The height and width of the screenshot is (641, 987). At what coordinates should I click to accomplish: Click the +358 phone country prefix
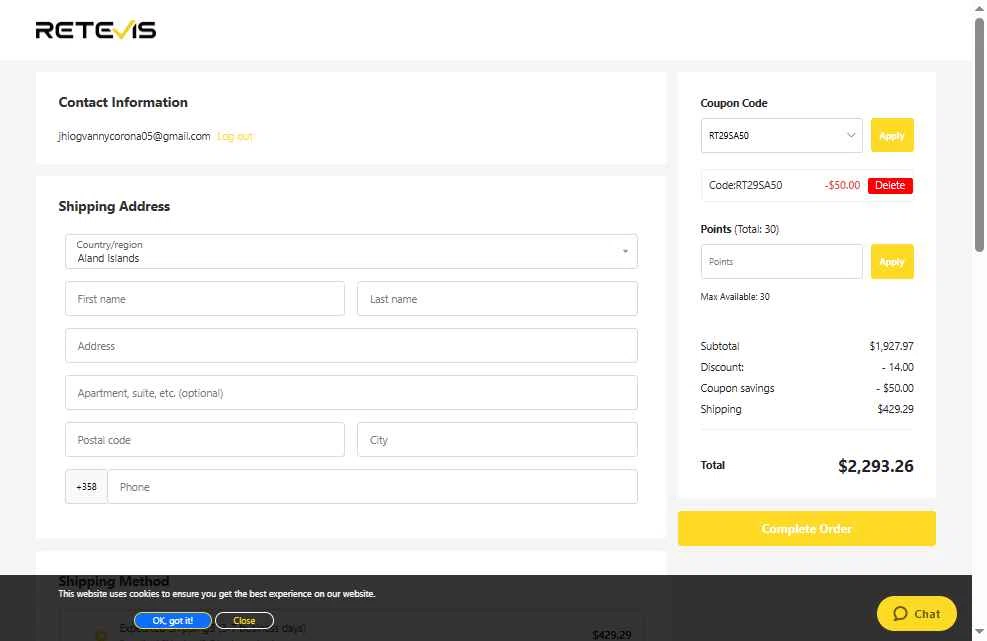tap(86, 487)
